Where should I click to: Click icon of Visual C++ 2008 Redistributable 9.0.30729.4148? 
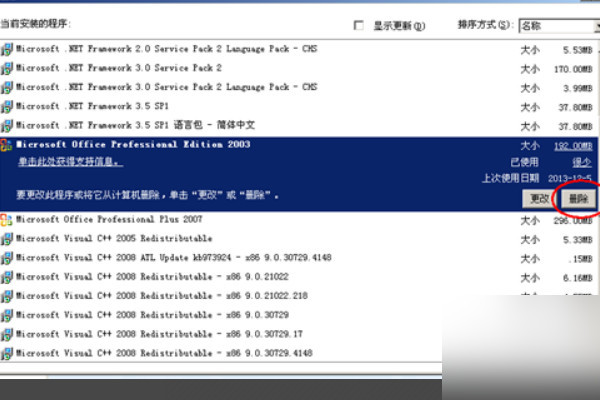(7, 354)
